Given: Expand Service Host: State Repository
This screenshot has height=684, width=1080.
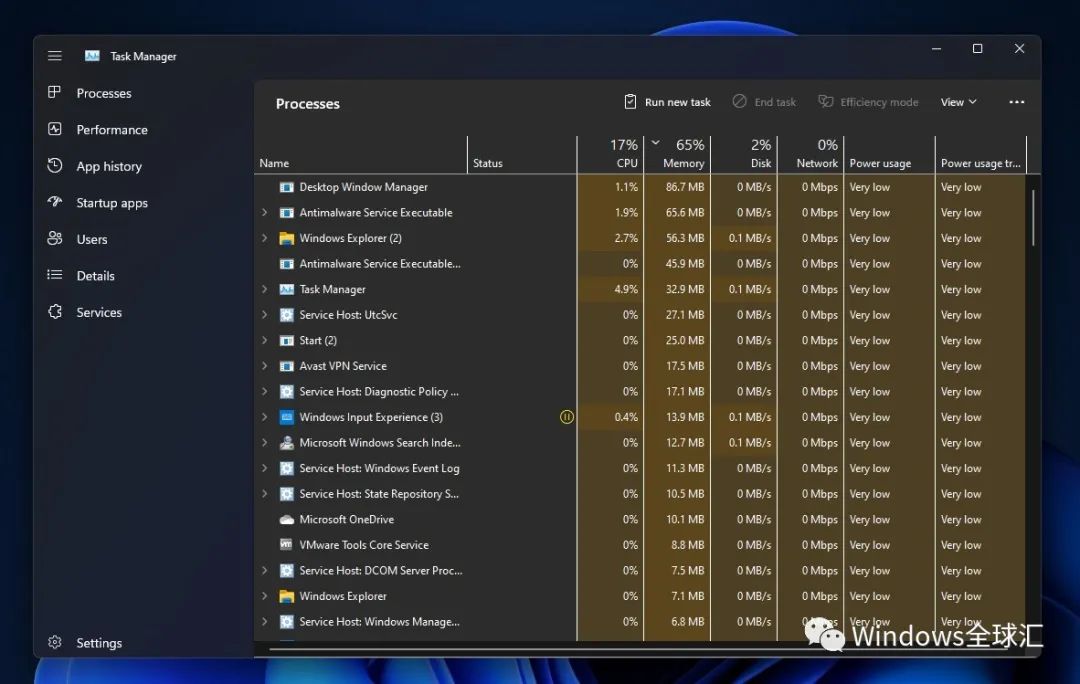Looking at the screenshot, I should (x=264, y=494).
